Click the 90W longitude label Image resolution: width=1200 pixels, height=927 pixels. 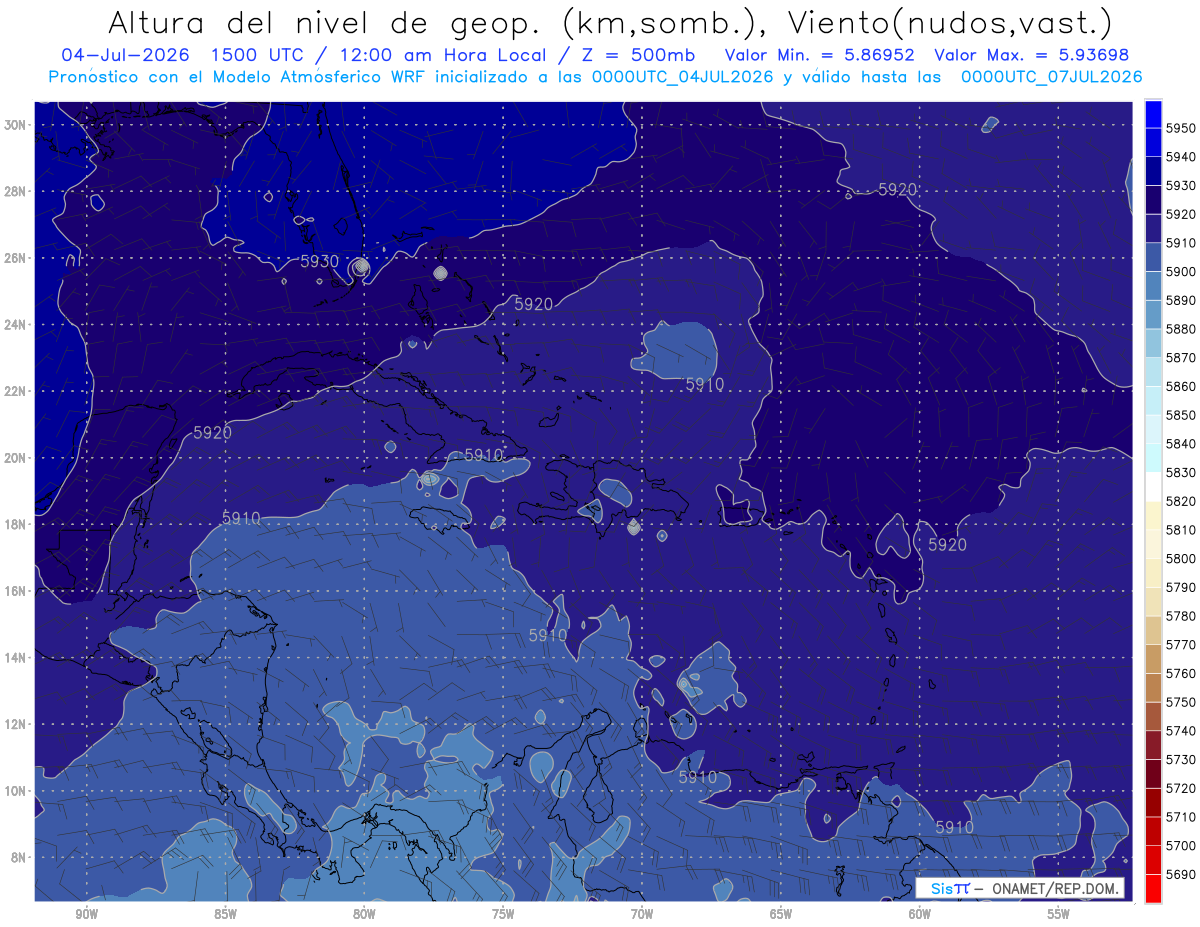click(86, 913)
